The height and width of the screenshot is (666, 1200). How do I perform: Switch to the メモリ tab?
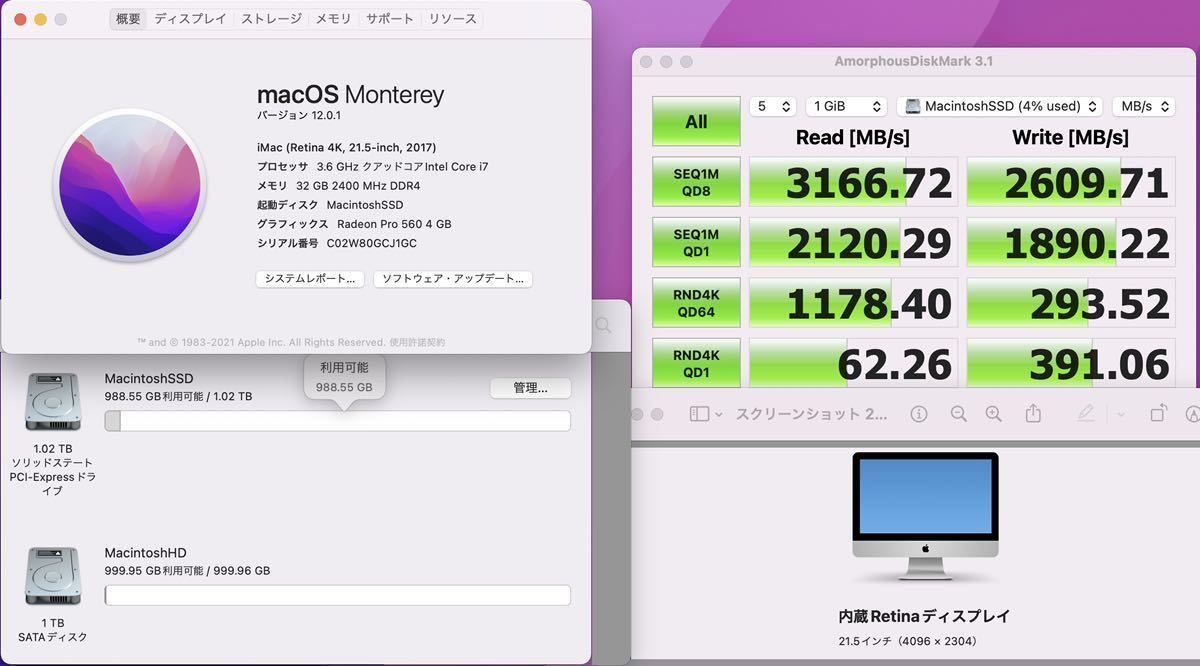click(333, 19)
